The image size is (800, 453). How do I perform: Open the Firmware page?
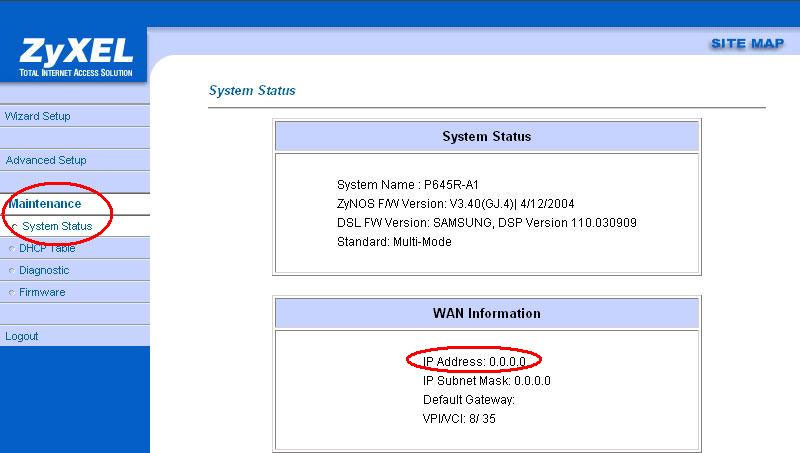coord(42,293)
